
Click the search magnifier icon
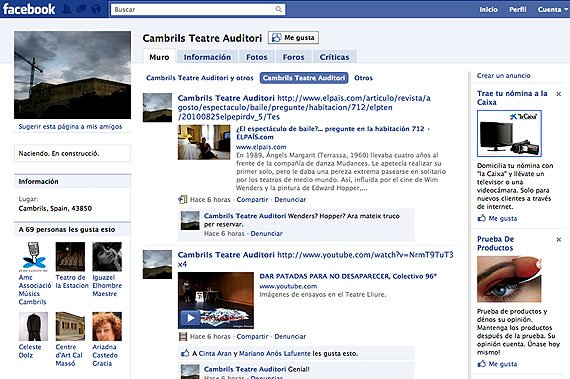tap(278, 9)
